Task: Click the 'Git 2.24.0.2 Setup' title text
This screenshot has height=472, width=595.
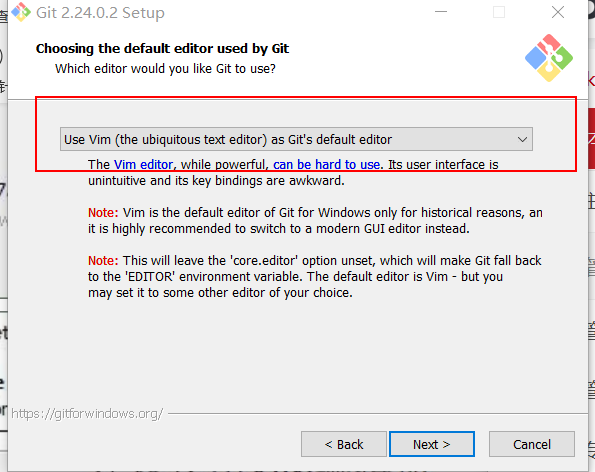Action: [100, 13]
